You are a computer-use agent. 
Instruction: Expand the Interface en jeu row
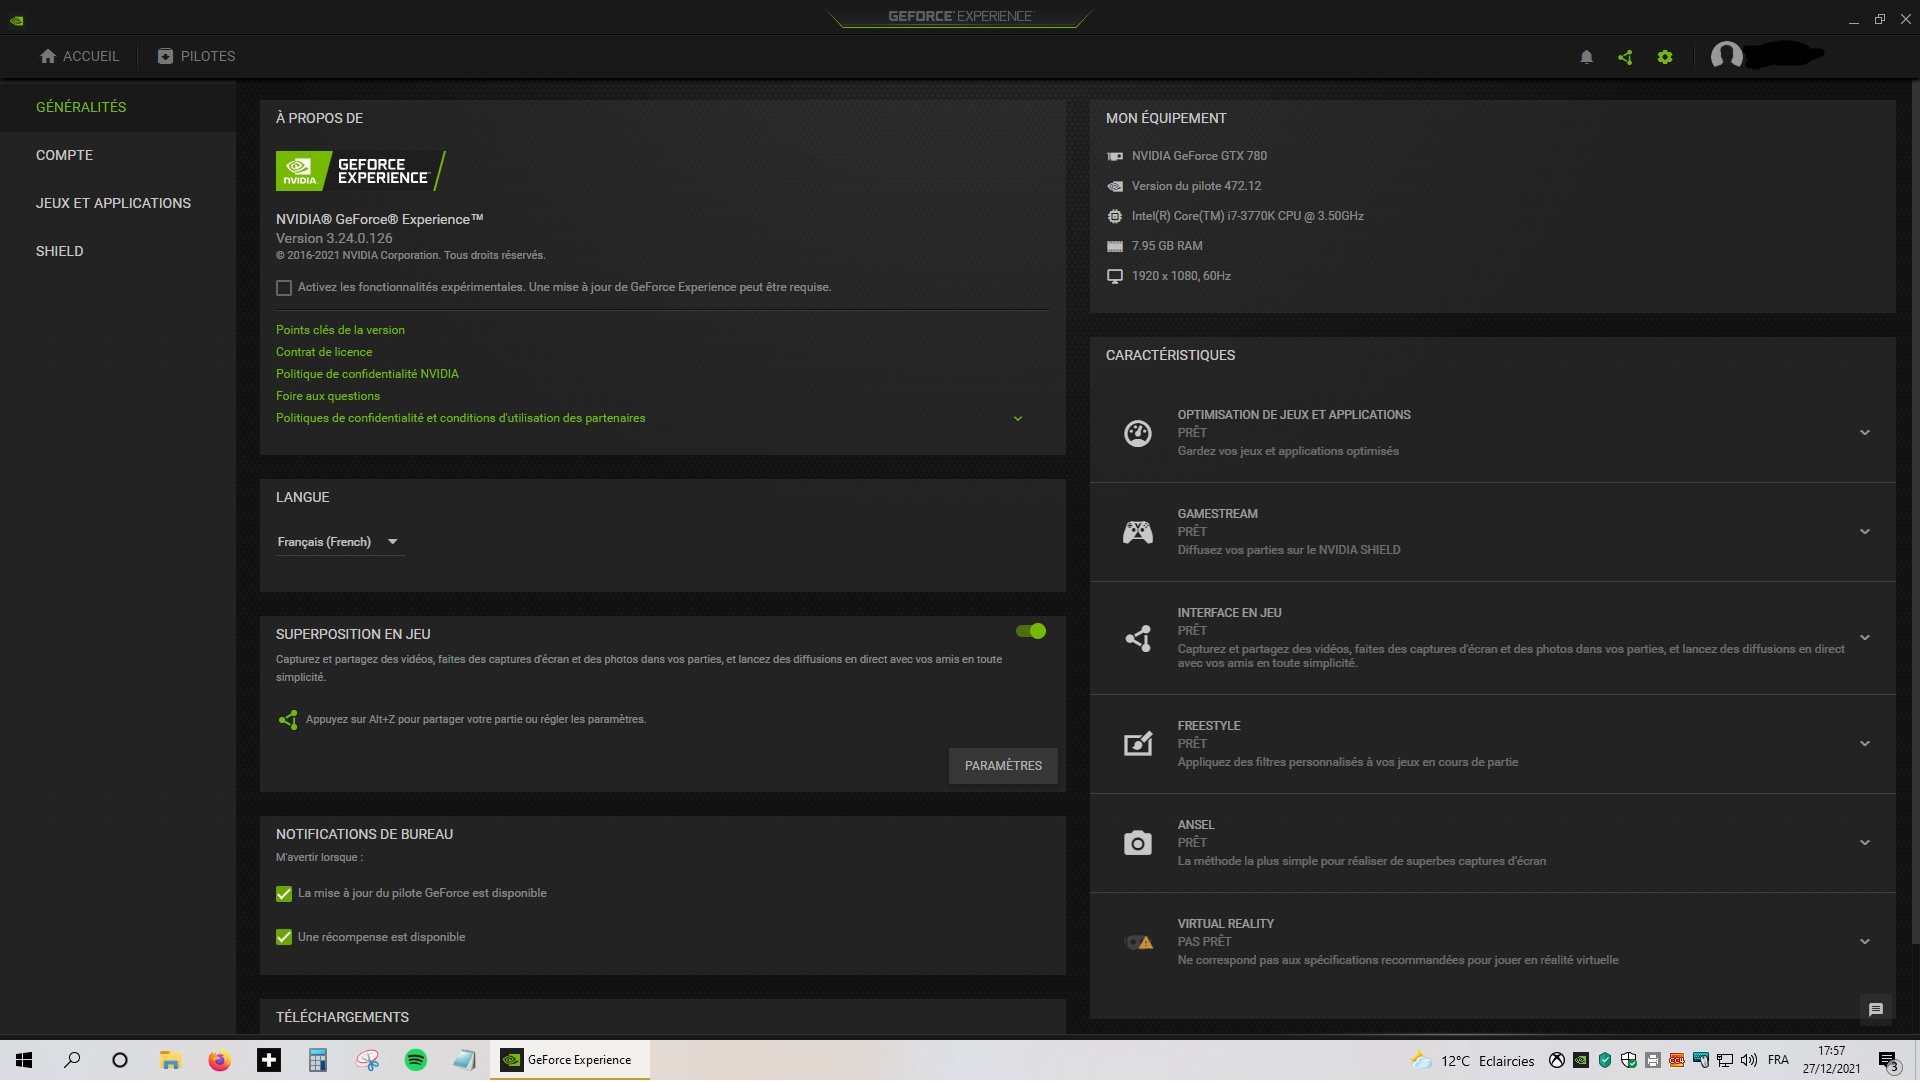point(1865,638)
